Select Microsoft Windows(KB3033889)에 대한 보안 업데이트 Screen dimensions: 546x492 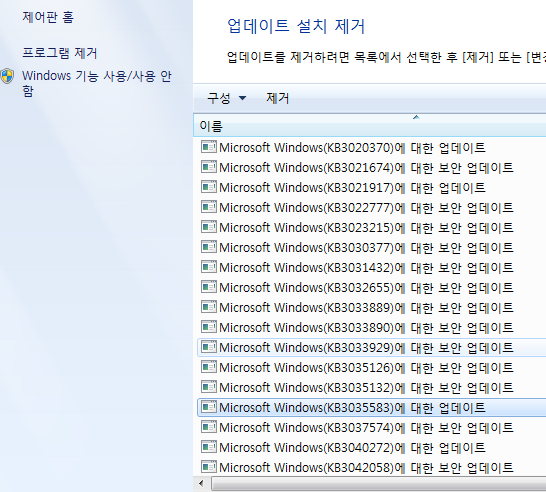pos(366,307)
